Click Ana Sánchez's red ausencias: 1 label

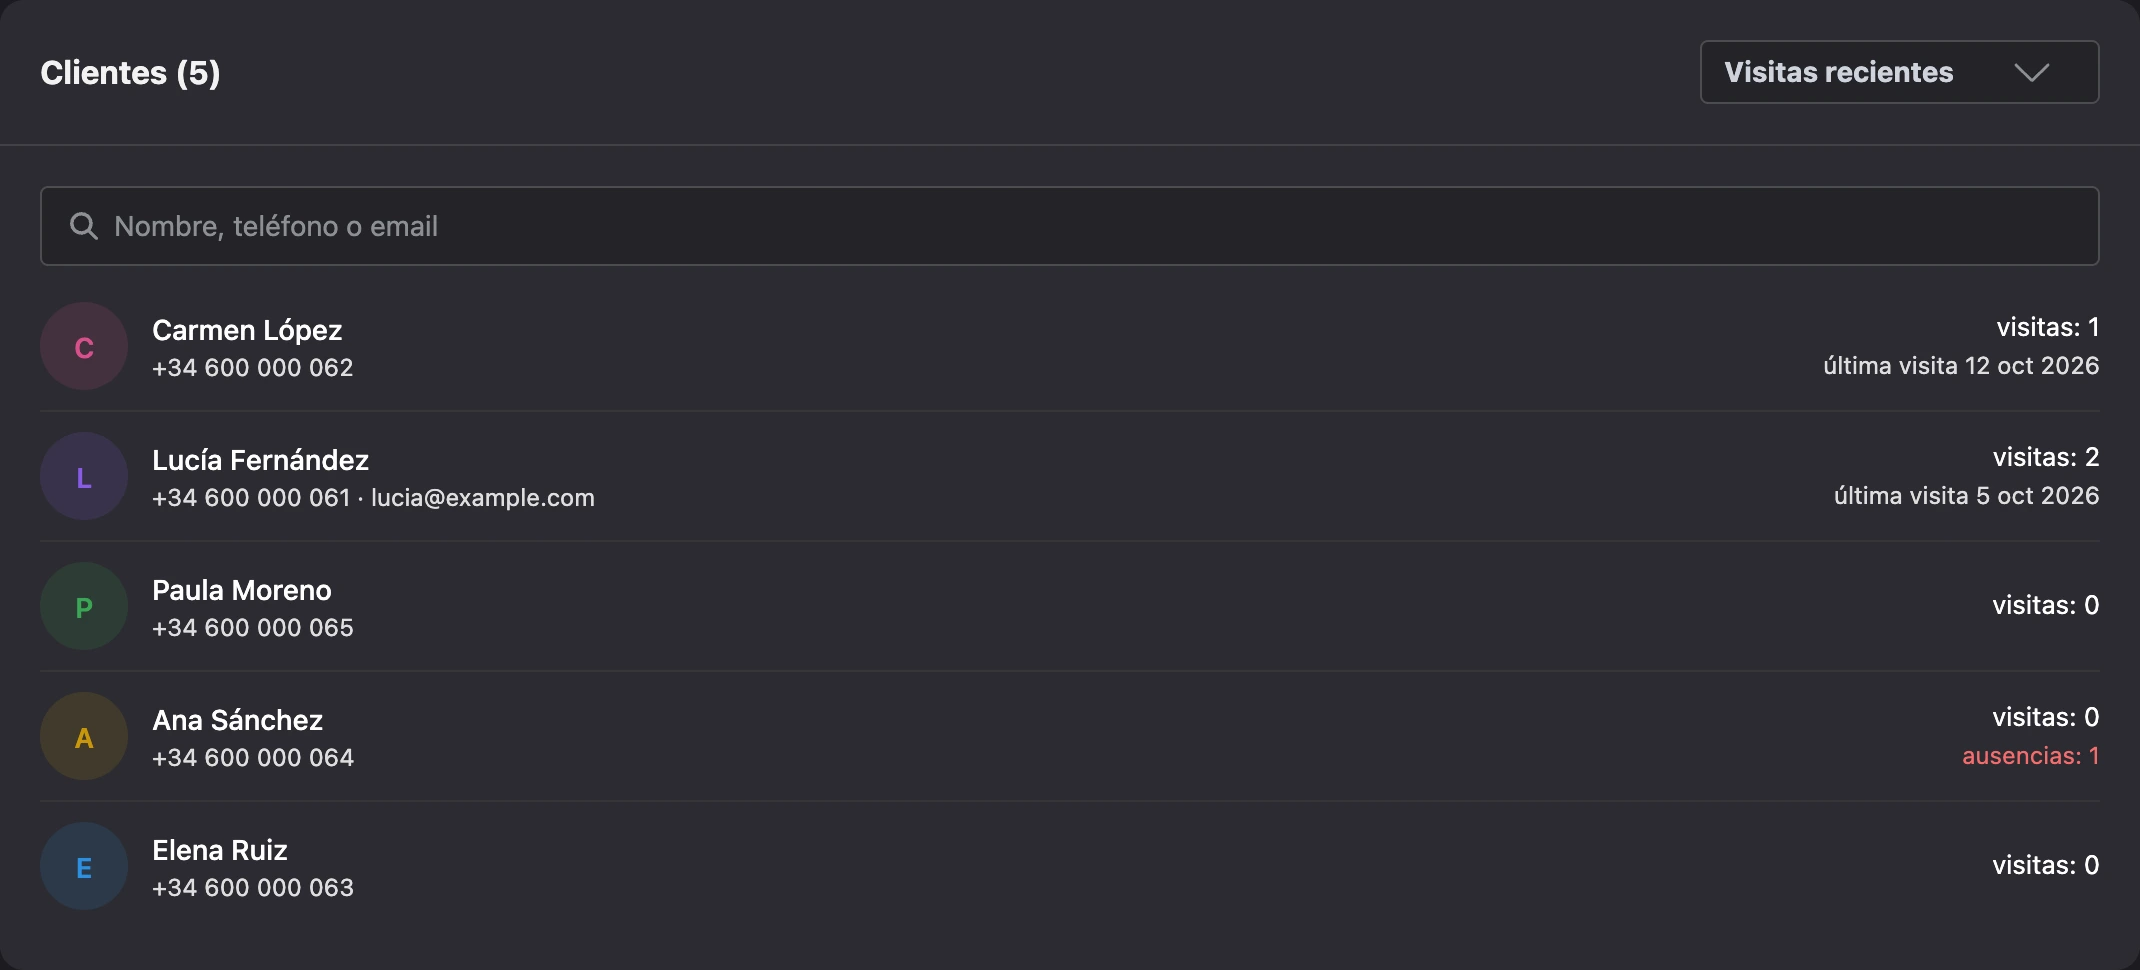tap(2030, 756)
